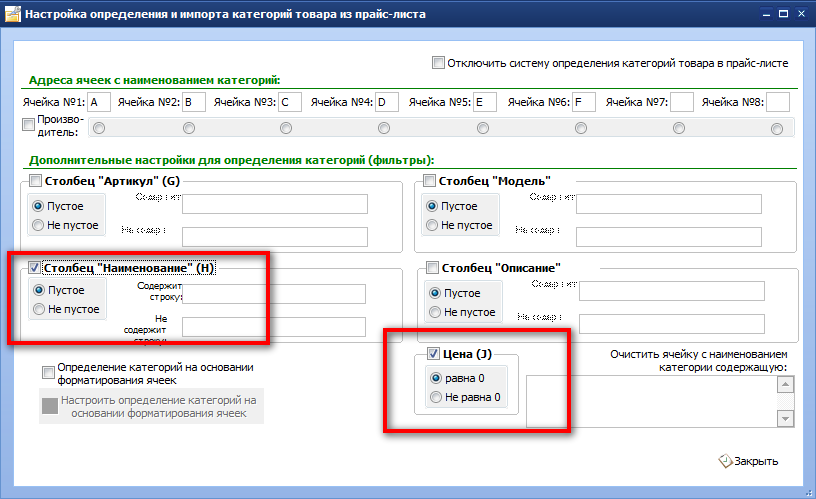Select Пустое under Столбец Модель
Viewport: 816px width, 499px height.
pos(432,206)
